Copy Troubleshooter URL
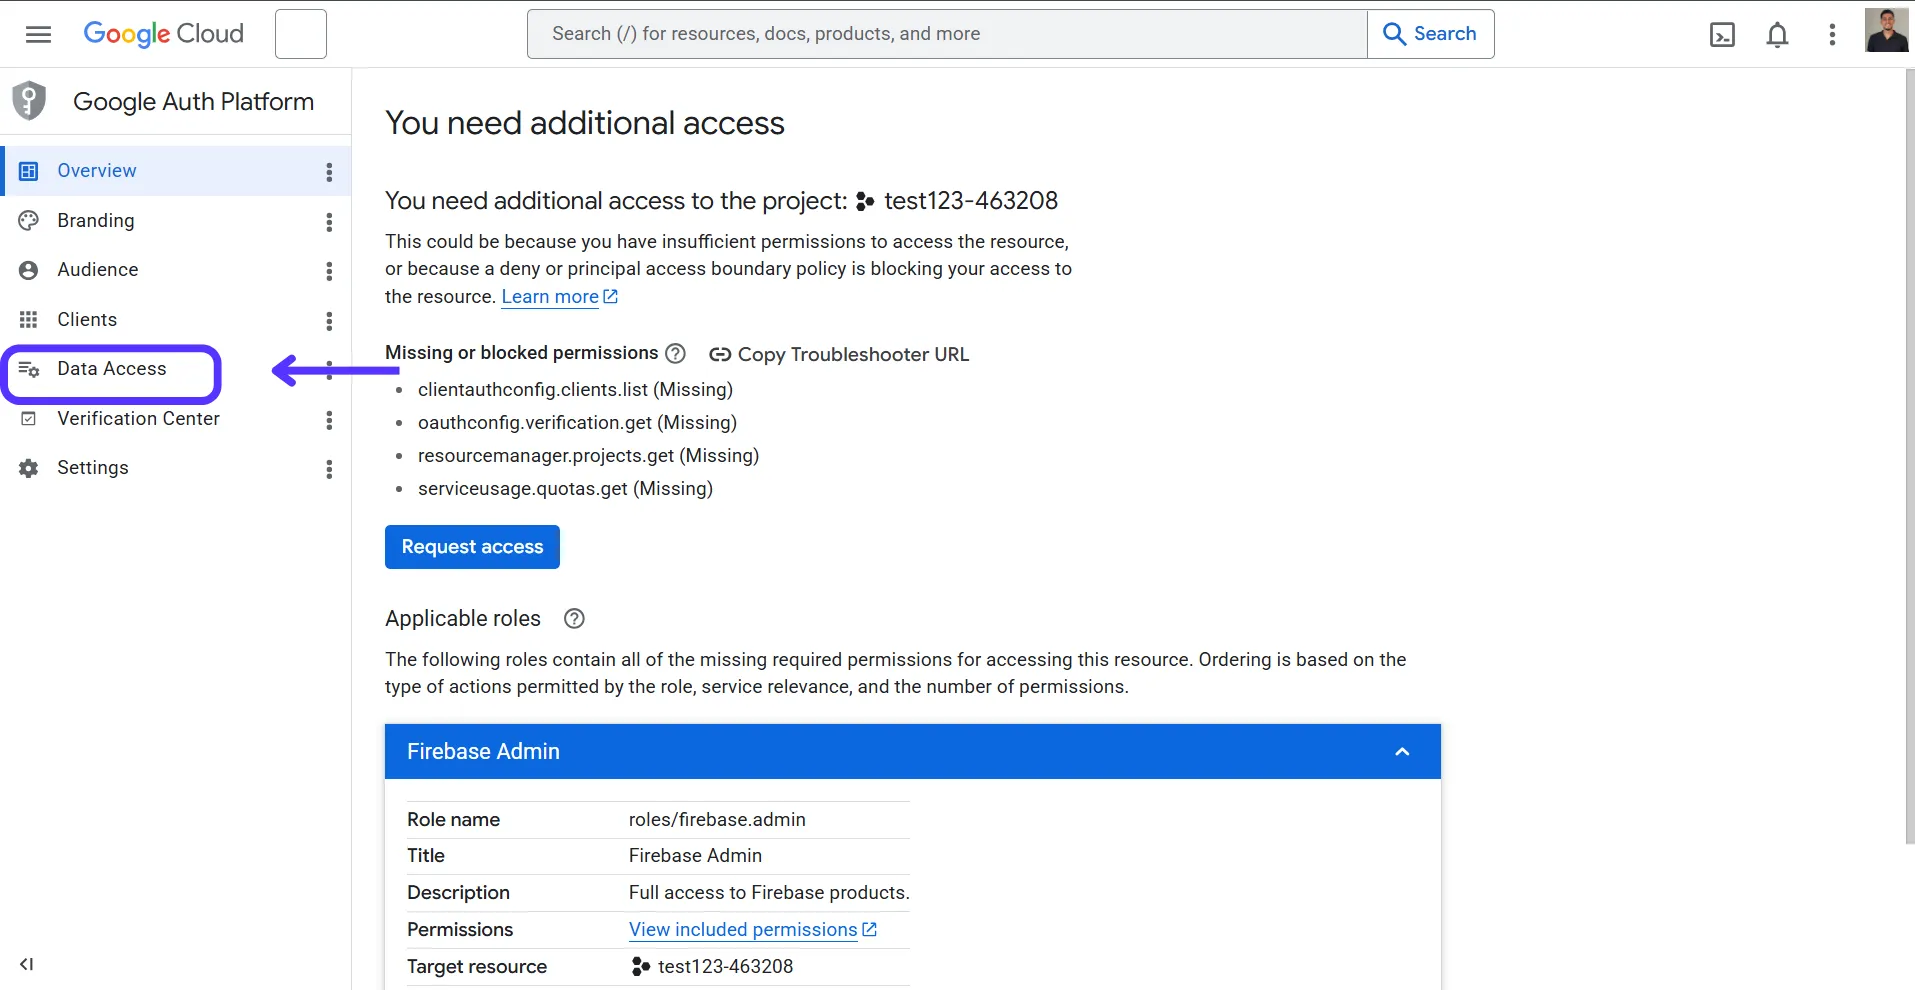Viewport: 1915px width, 990px height. [839, 354]
